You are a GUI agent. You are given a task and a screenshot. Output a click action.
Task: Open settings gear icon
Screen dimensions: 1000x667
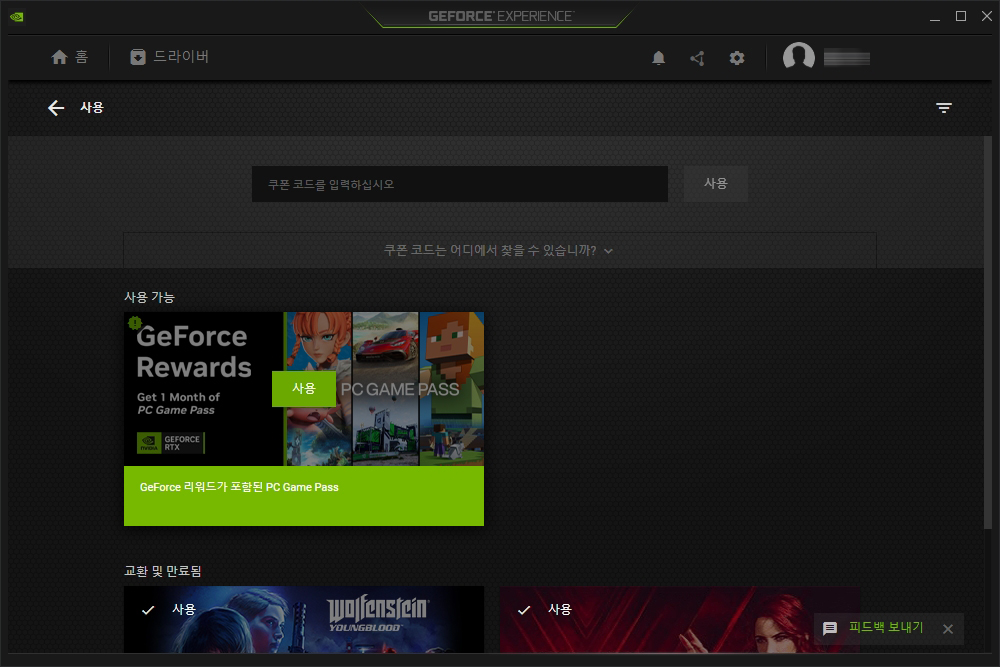pos(737,58)
